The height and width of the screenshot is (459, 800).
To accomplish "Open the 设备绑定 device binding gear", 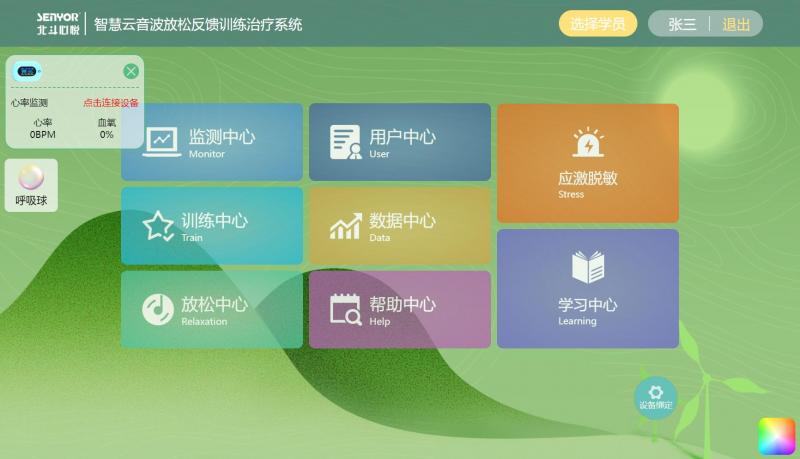I will (656, 398).
